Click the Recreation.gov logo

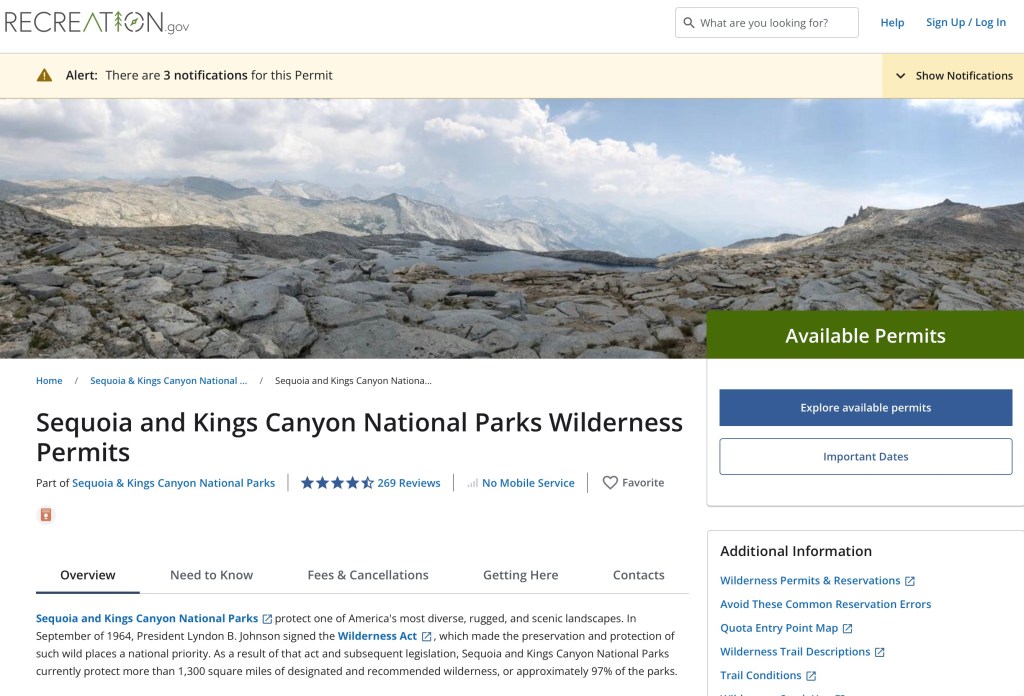pos(96,23)
